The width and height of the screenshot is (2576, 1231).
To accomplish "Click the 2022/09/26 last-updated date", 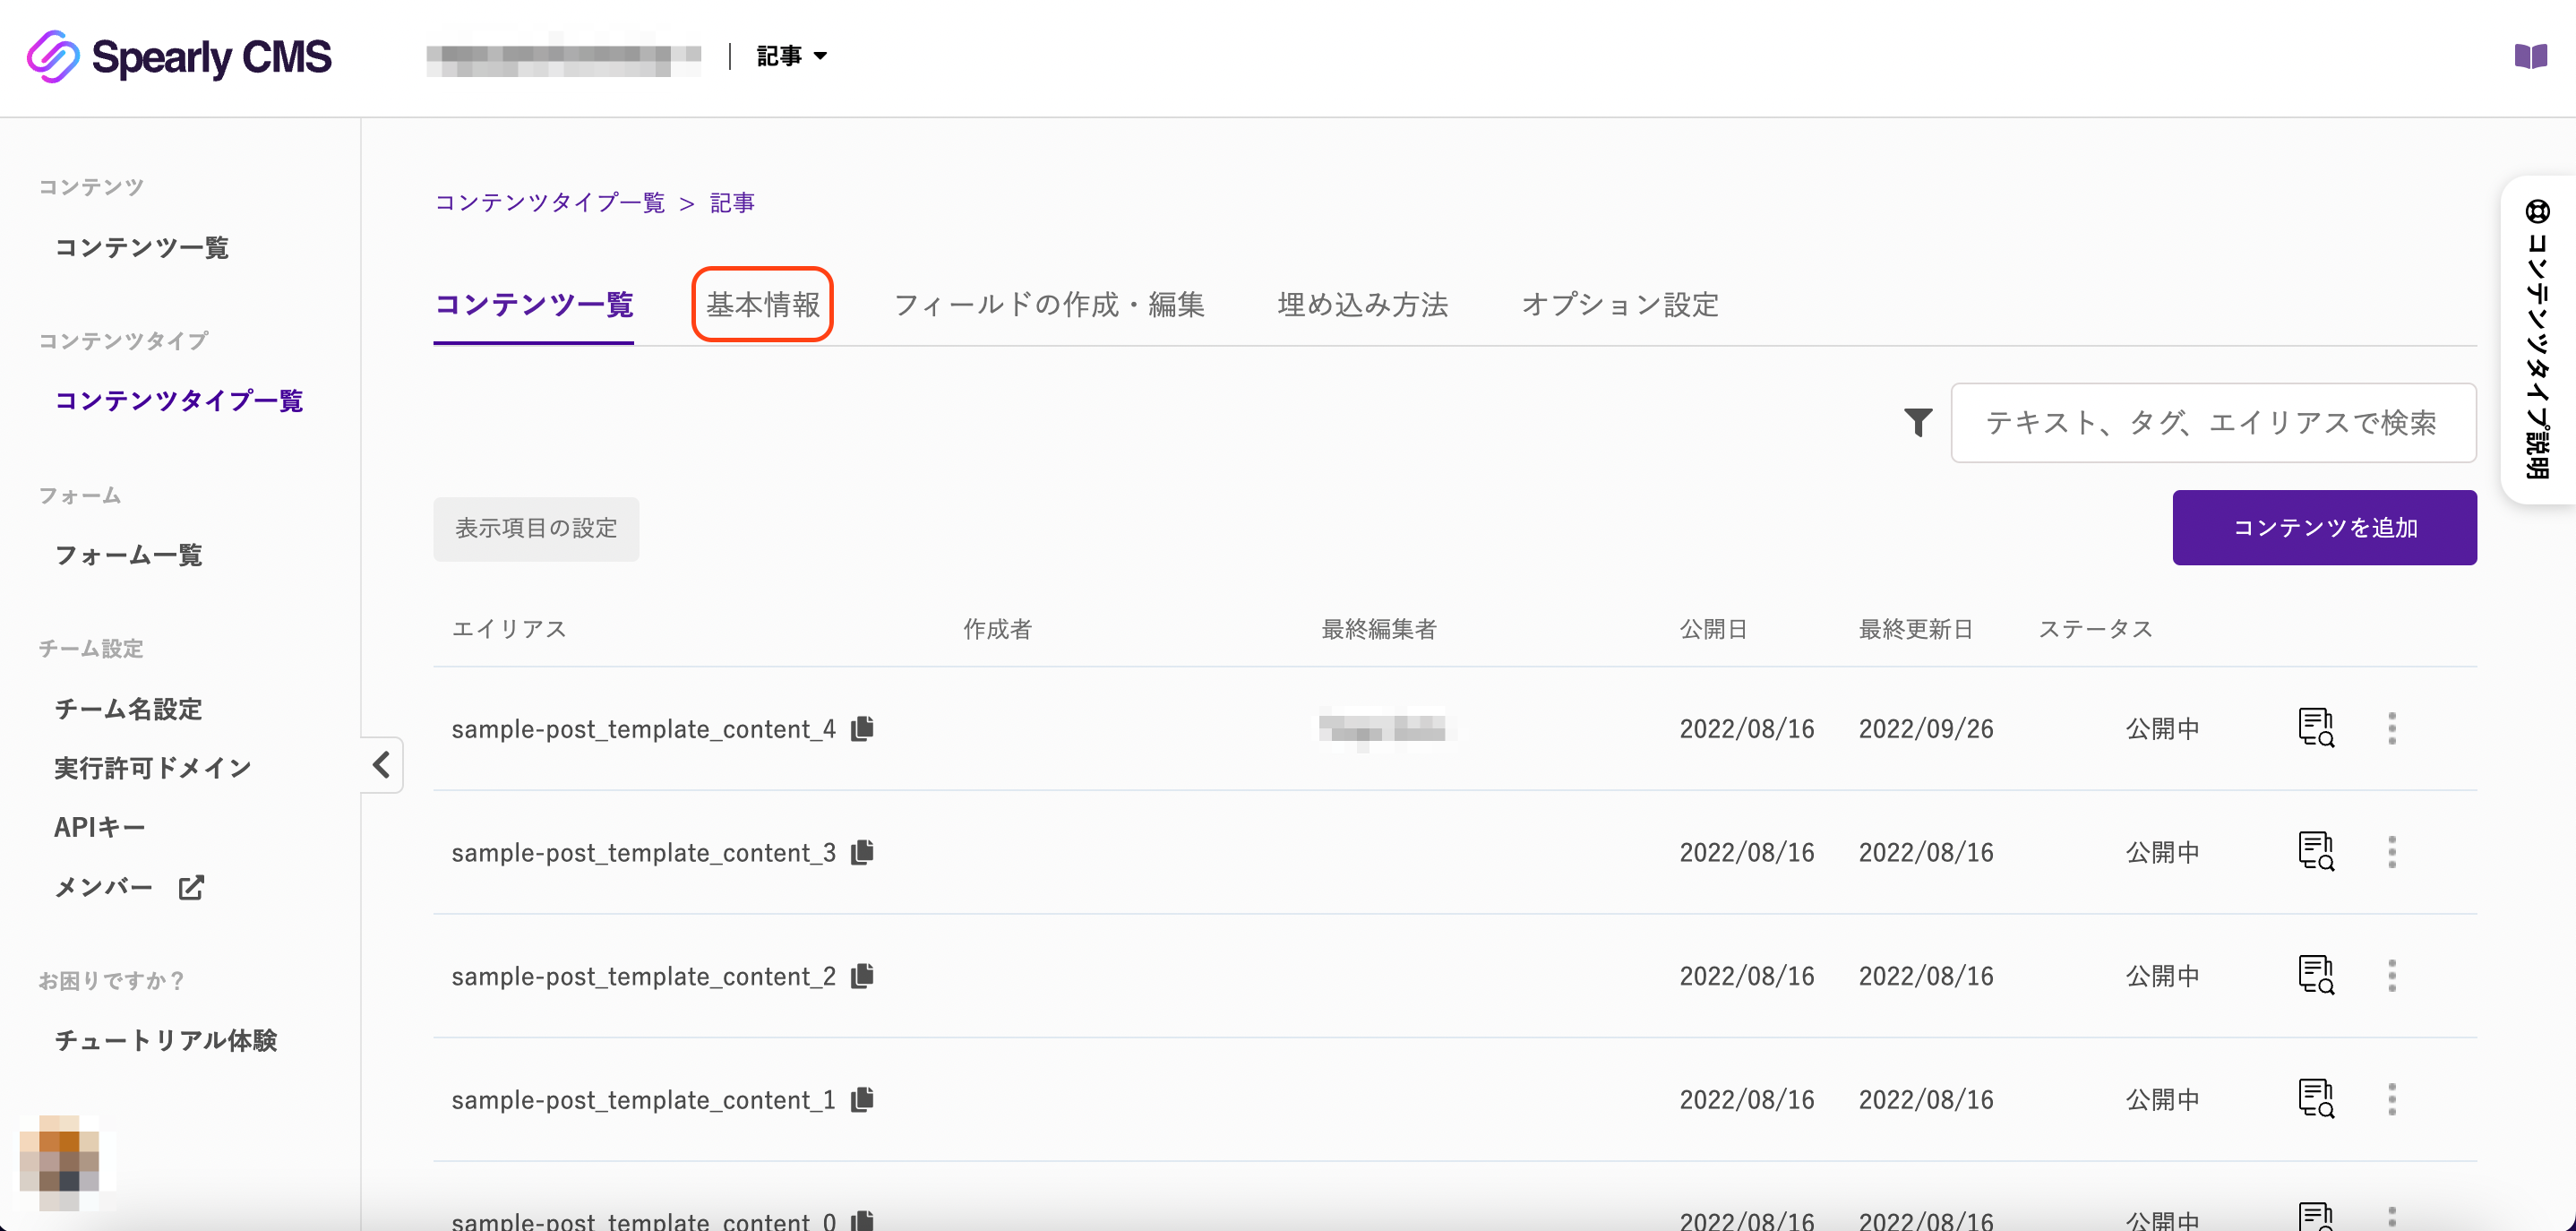I will (1926, 729).
